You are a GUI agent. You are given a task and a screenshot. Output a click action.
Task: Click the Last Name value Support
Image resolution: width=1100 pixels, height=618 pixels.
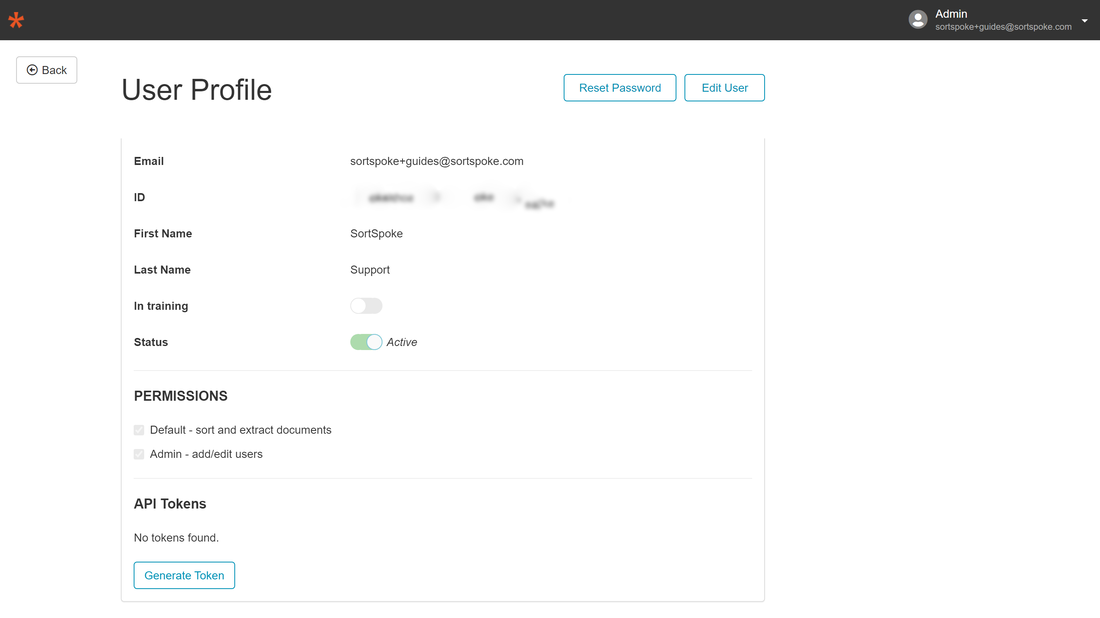(x=370, y=270)
